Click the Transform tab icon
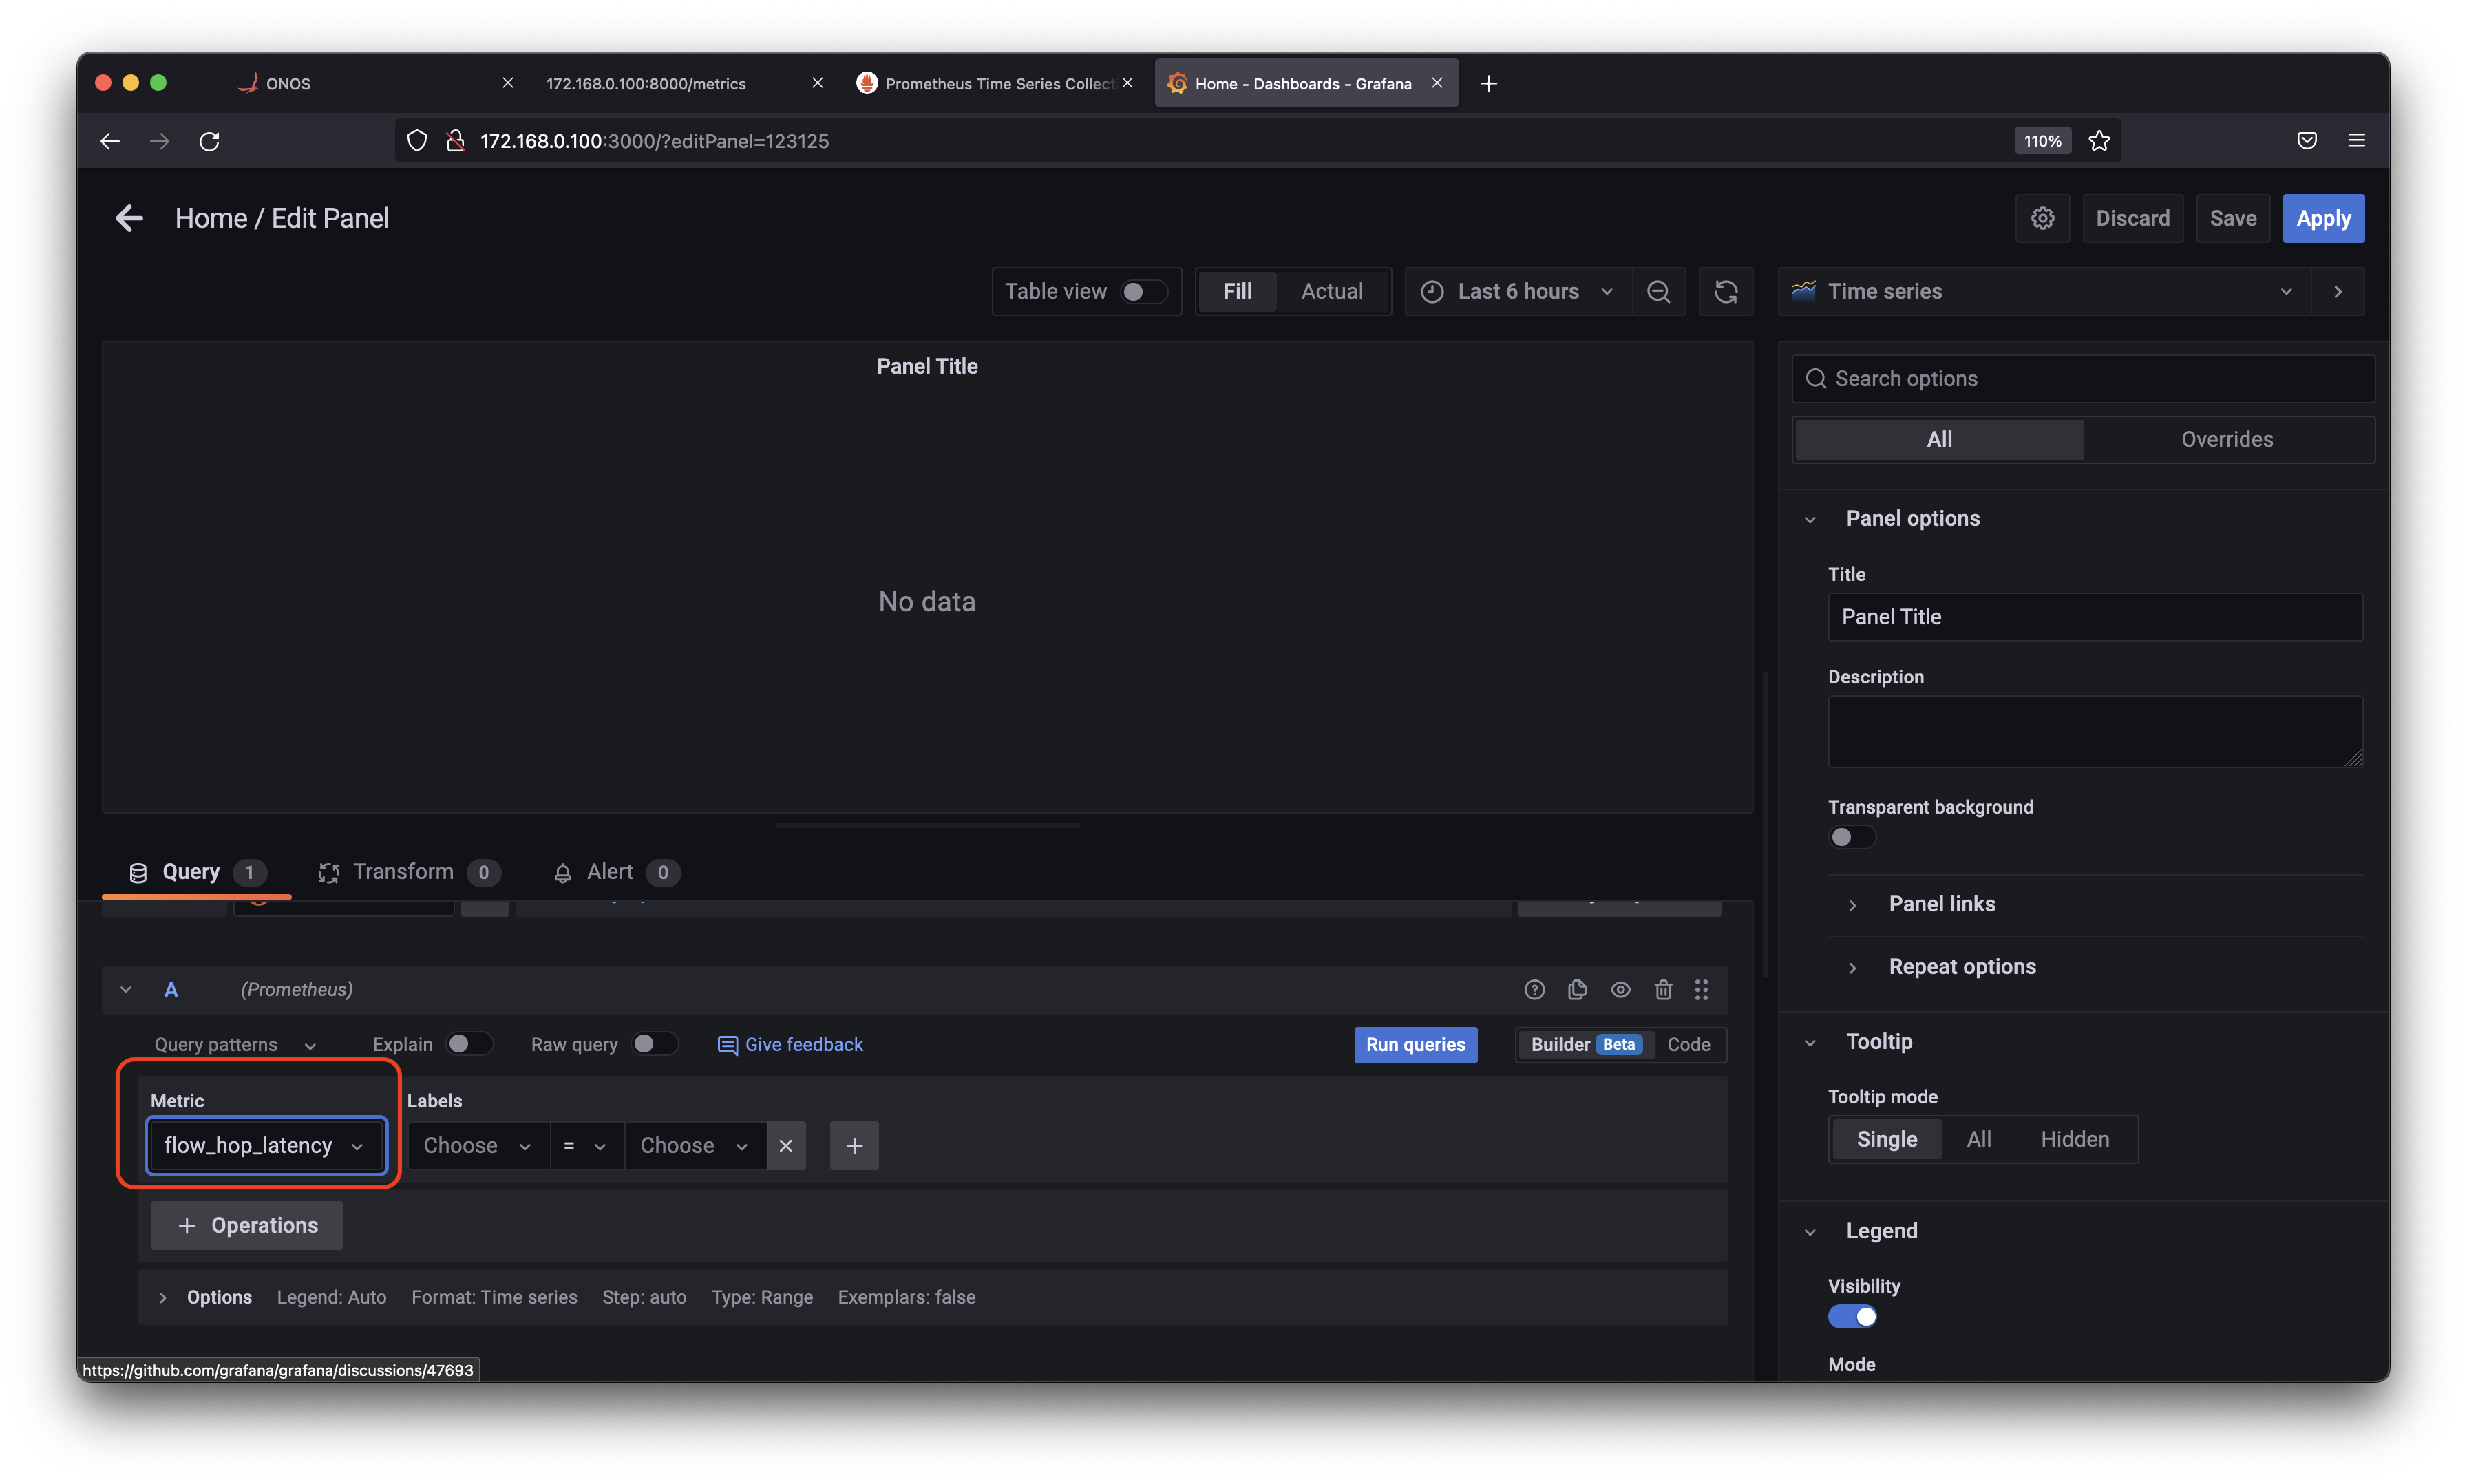This screenshot has height=1484, width=2467. pyautogui.click(x=328, y=871)
